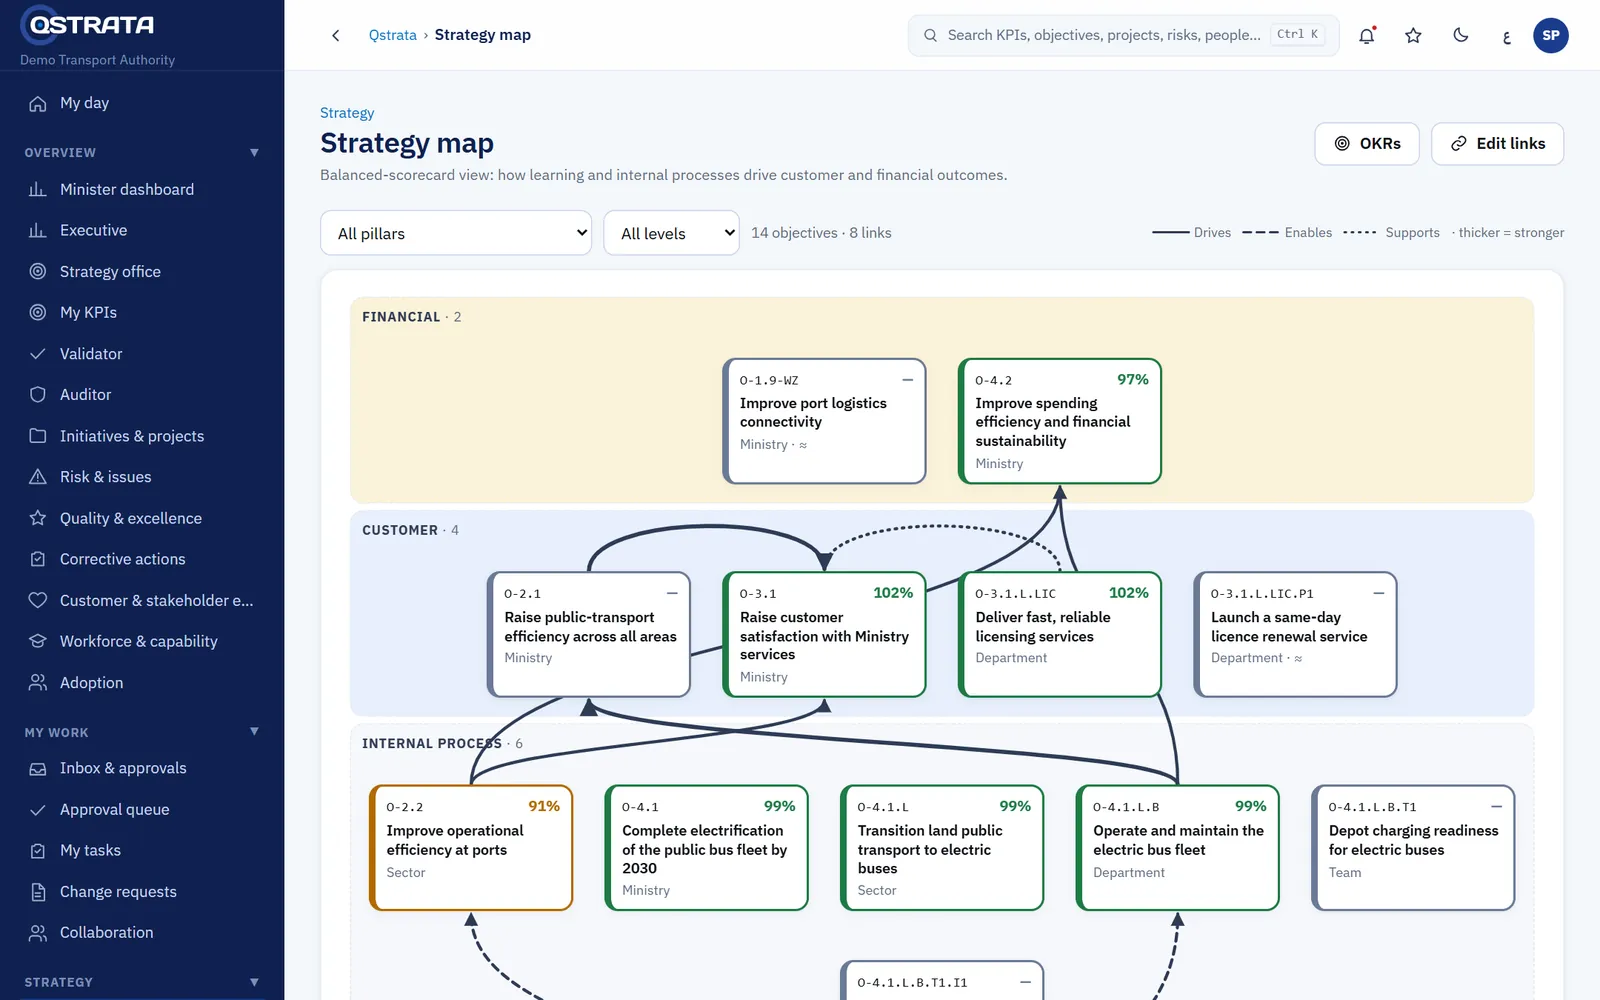Collapse the Overview sidebar section
Image resolution: width=1600 pixels, height=1000 pixels.
coord(254,152)
